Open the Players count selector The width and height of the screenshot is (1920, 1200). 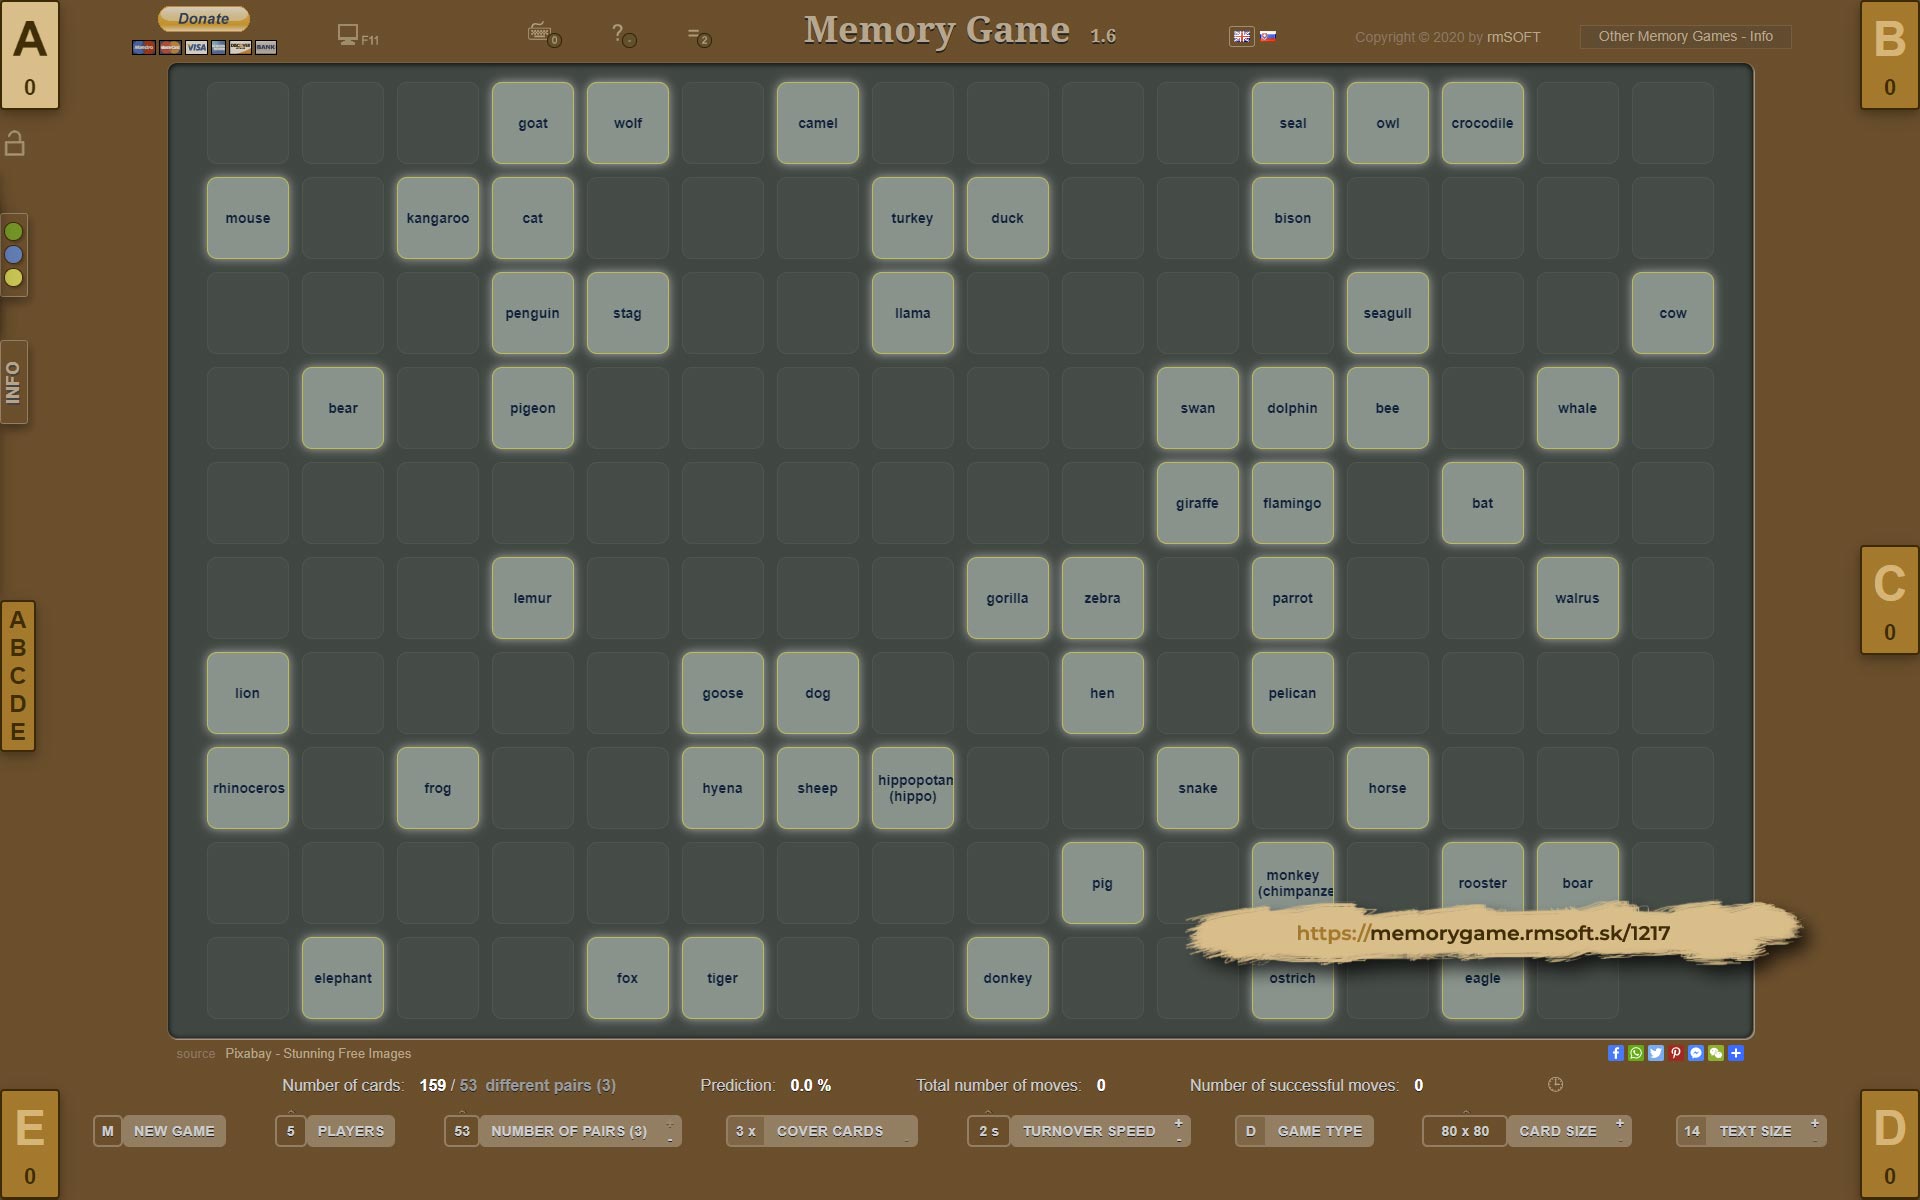pyautogui.click(x=349, y=1131)
